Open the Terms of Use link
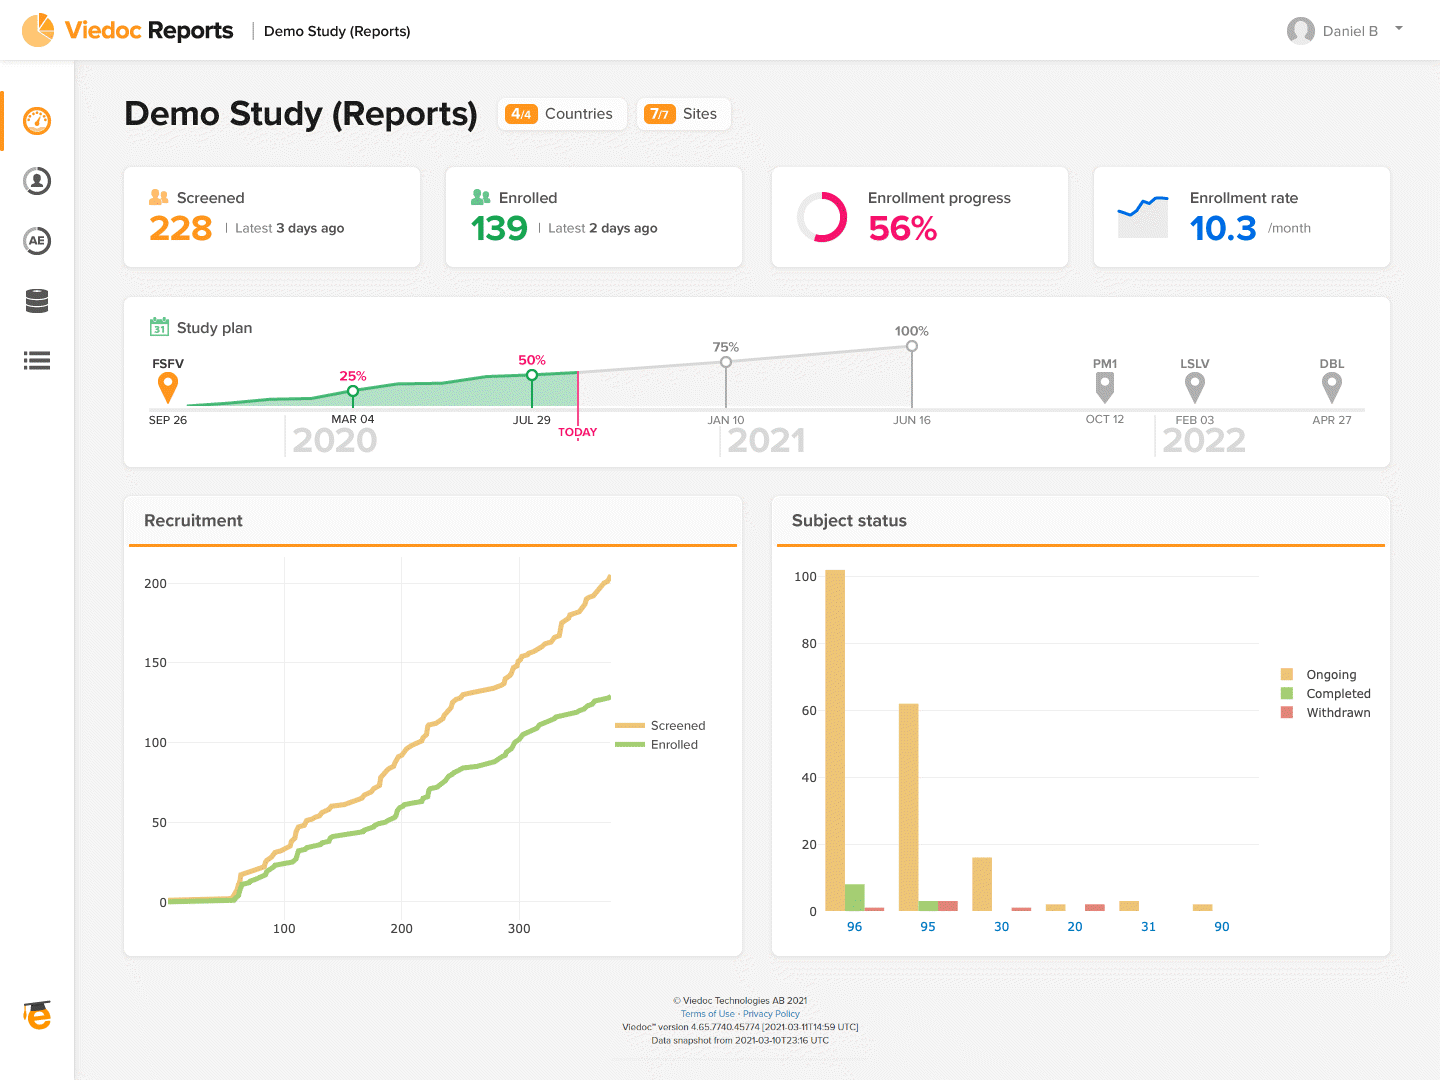This screenshot has height=1080, width=1440. [707, 1014]
